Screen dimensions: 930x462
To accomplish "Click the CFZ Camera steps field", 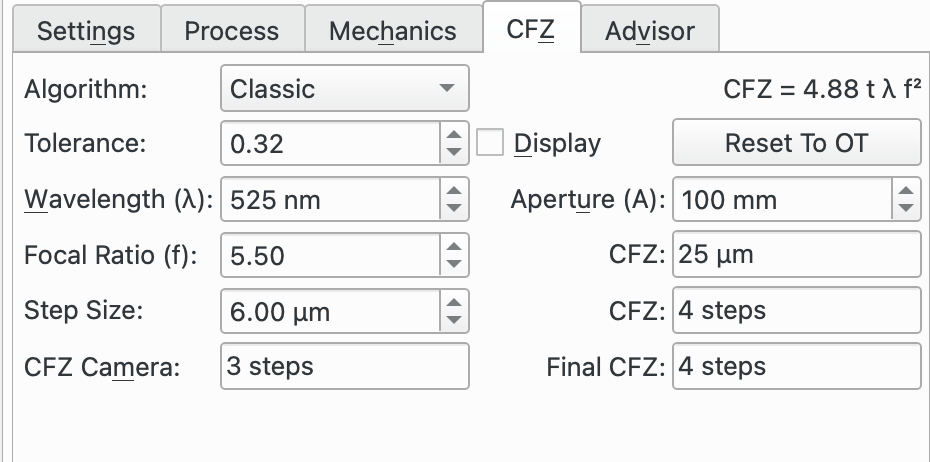I will click(x=343, y=367).
